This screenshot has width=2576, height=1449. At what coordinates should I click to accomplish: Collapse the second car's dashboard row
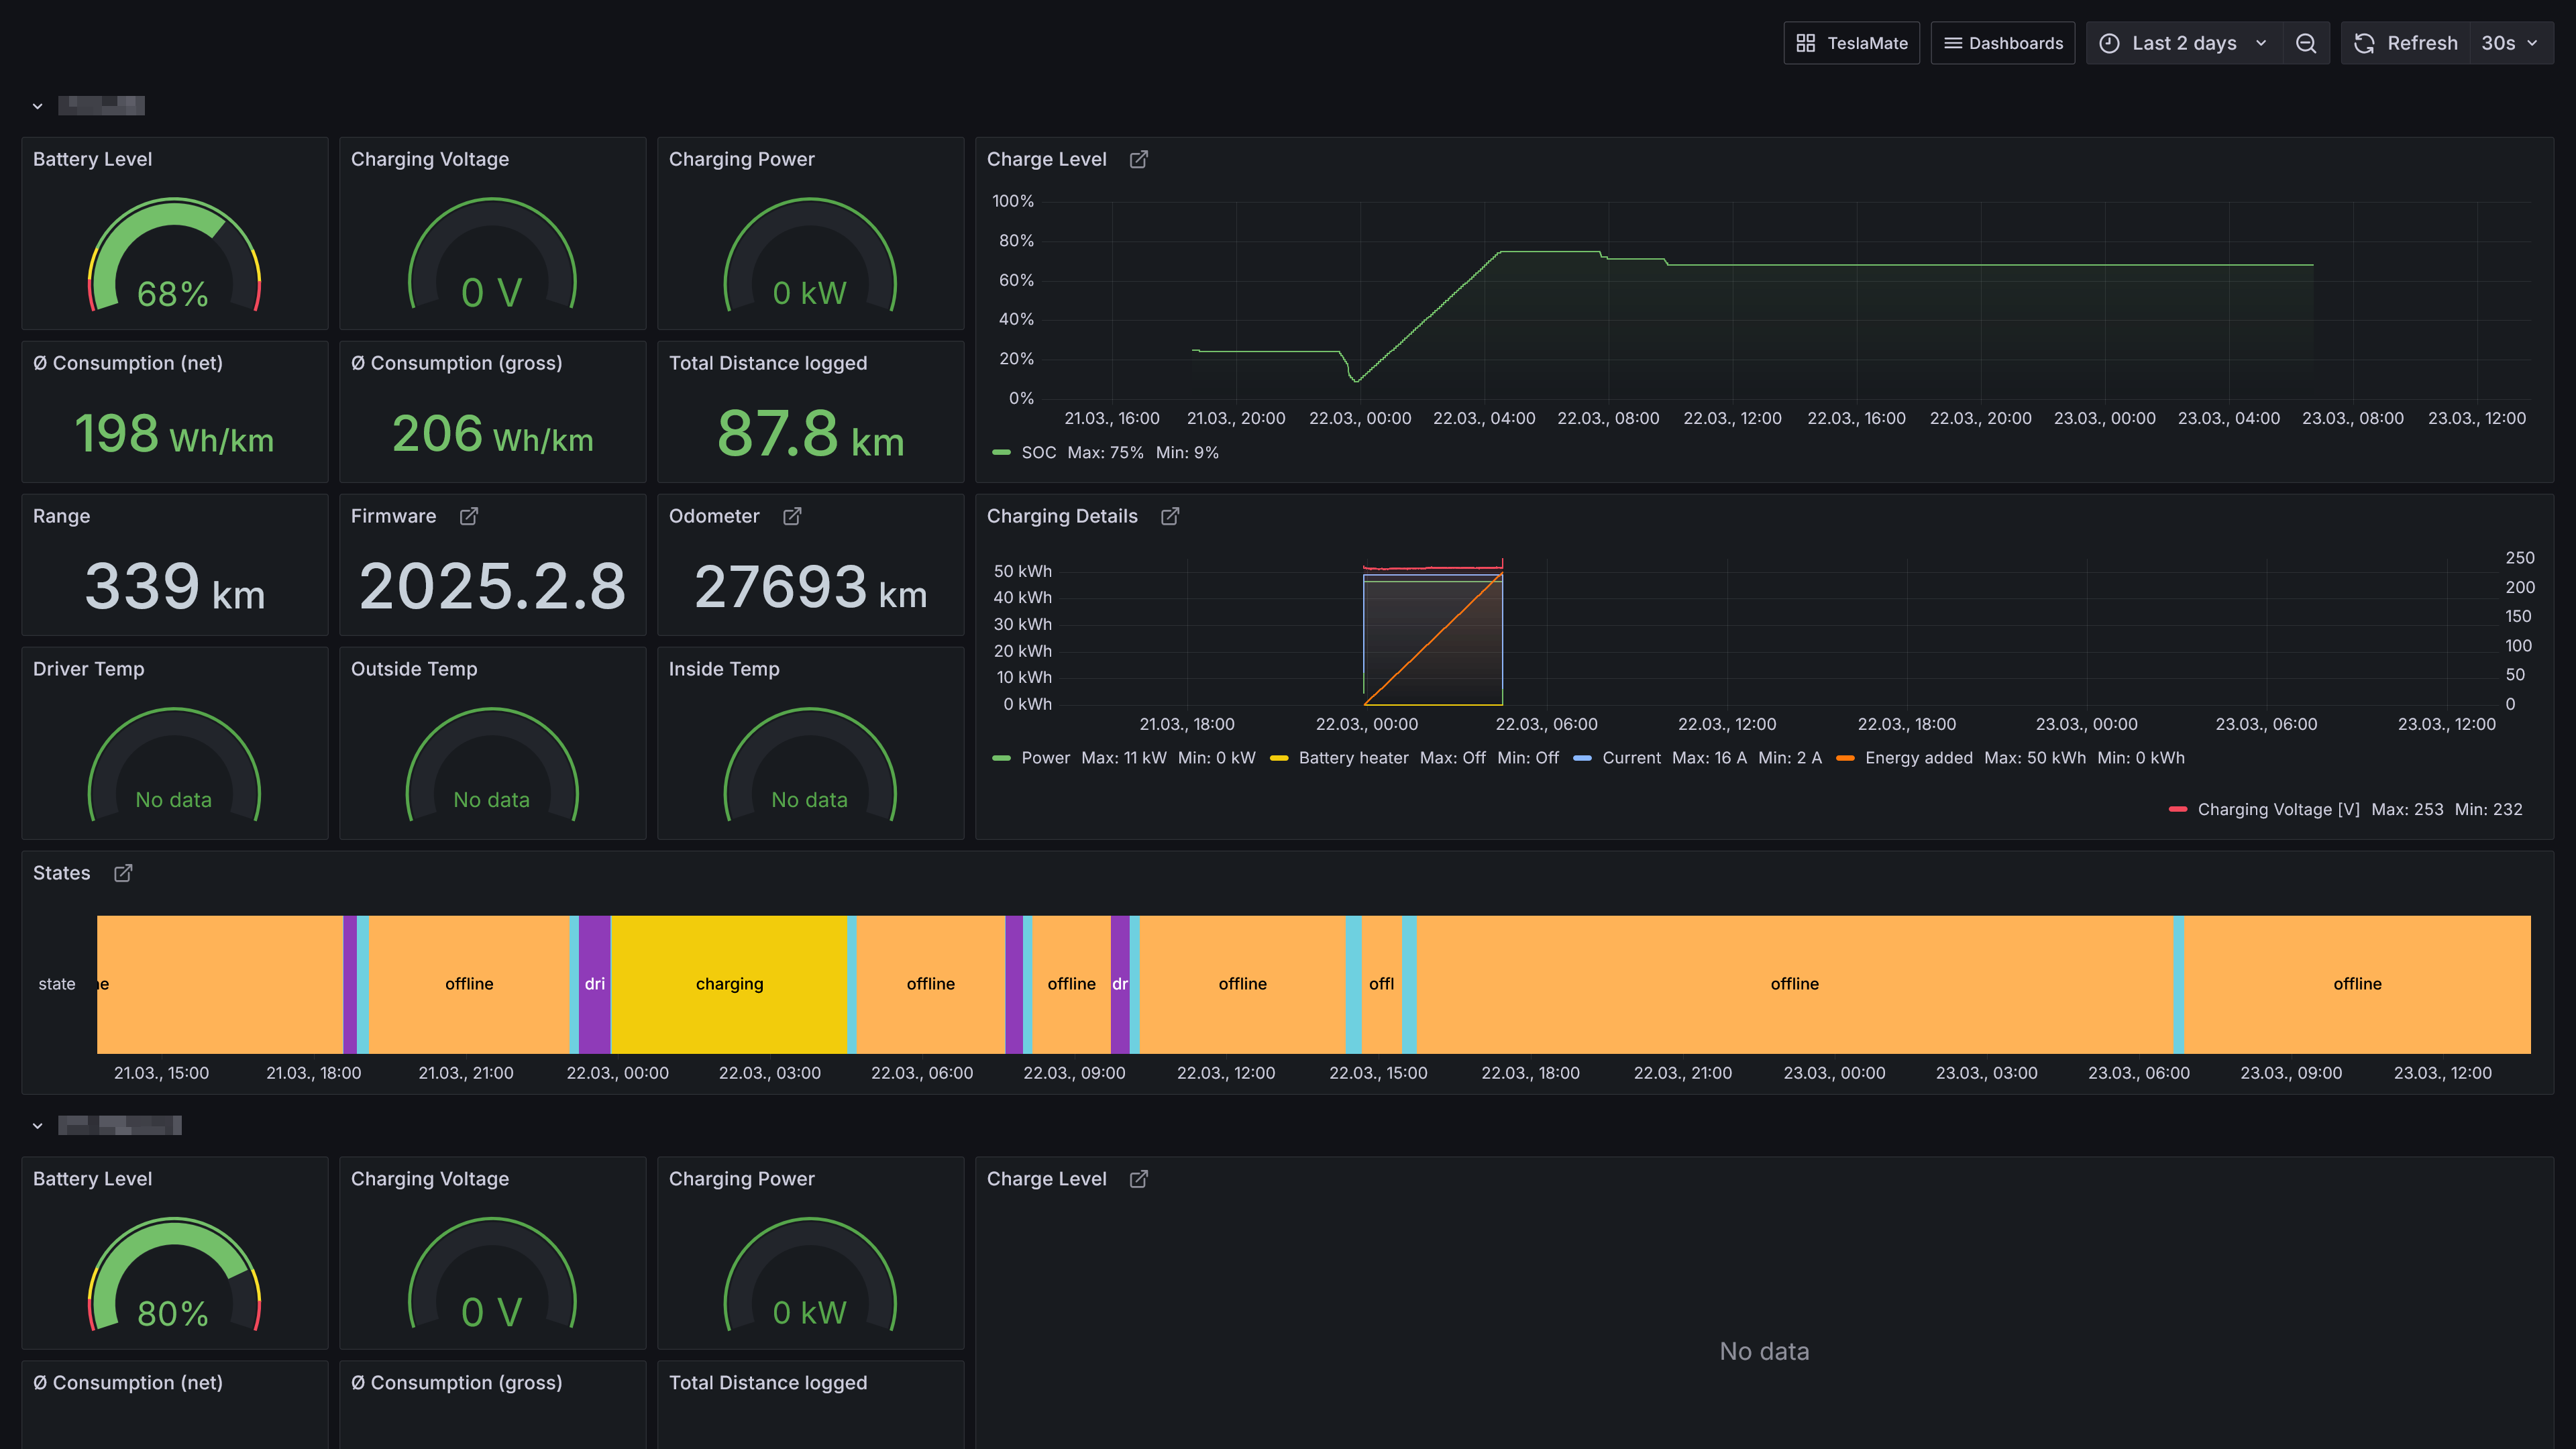37,1126
